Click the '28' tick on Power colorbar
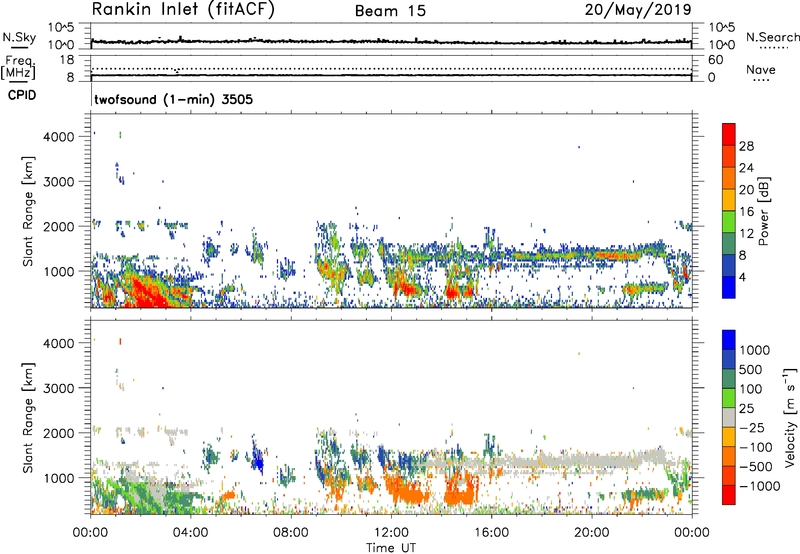Viewport: 800px width, 554px height. click(746, 146)
